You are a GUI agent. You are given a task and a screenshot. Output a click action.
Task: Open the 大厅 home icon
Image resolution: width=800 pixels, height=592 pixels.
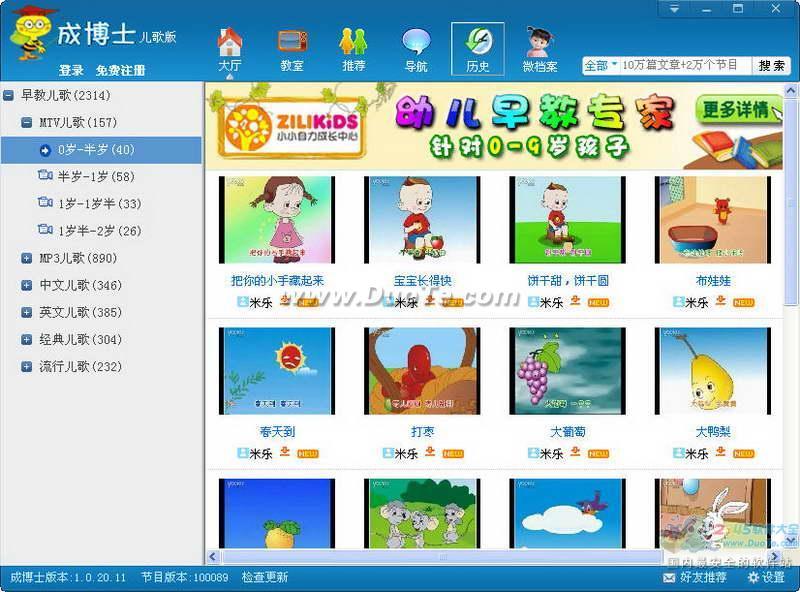pos(230,49)
